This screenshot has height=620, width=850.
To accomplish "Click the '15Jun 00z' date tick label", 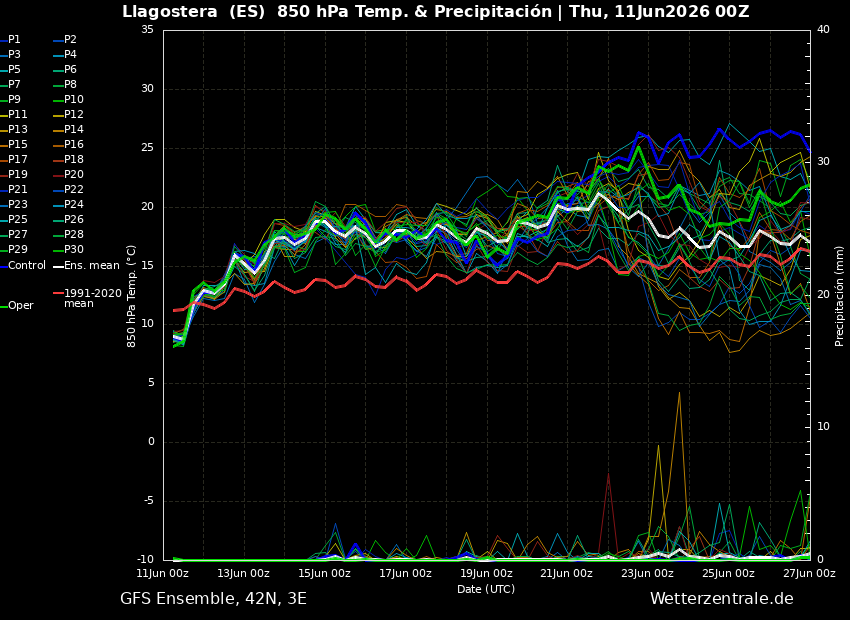I will pyautogui.click(x=325, y=573).
